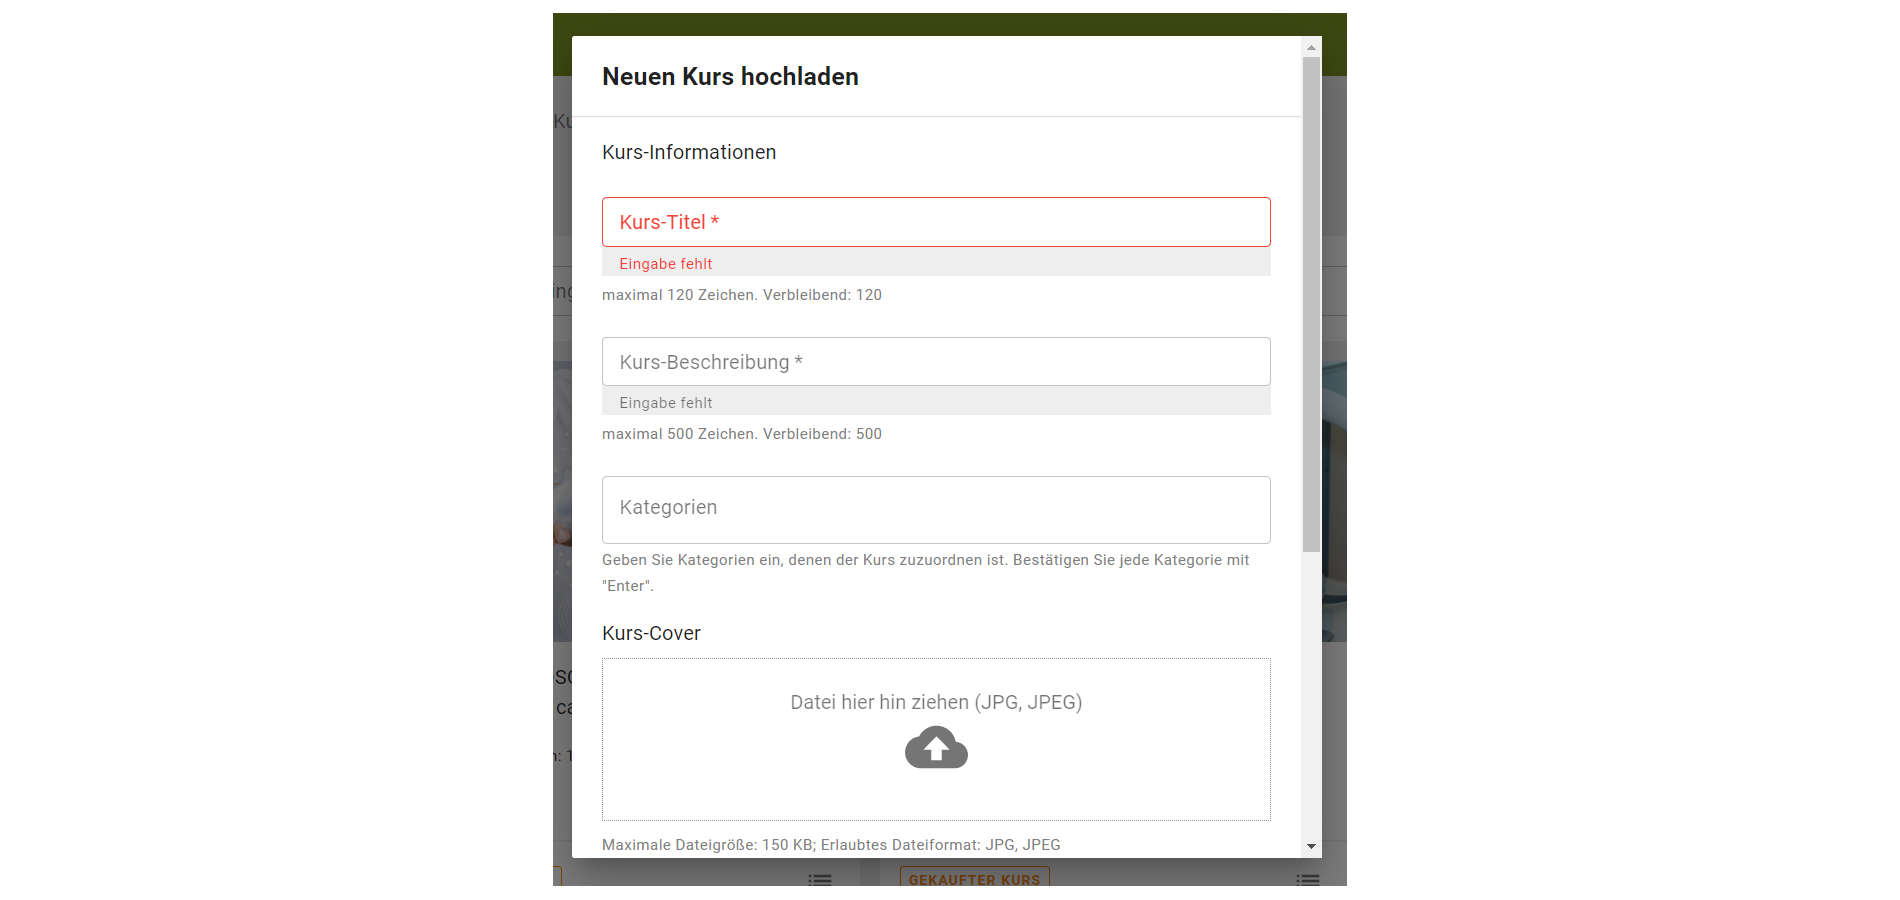Click the scrollbar down arrow in dialog
Viewport: 1900px width, 900px height.
tap(1311, 846)
